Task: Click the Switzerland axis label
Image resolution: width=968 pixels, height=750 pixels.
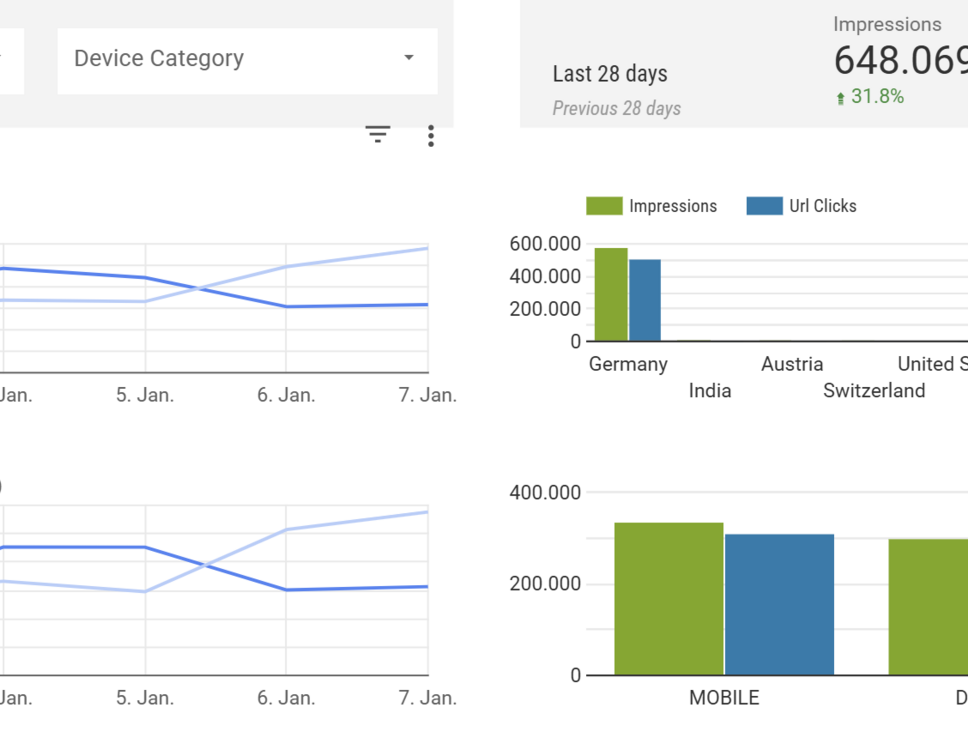Action: point(874,391)
